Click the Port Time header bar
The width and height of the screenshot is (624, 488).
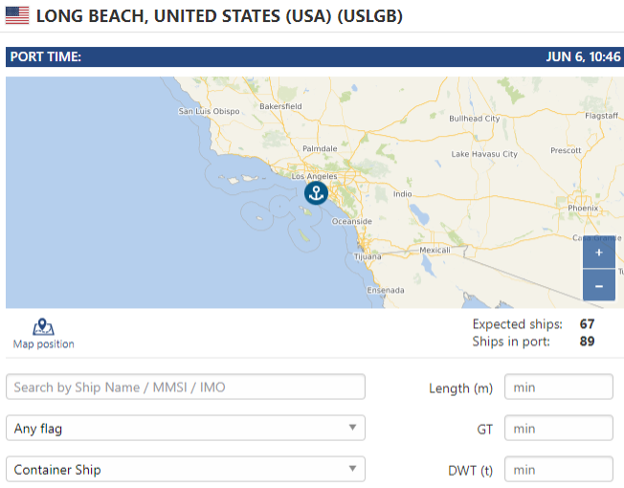315,57
